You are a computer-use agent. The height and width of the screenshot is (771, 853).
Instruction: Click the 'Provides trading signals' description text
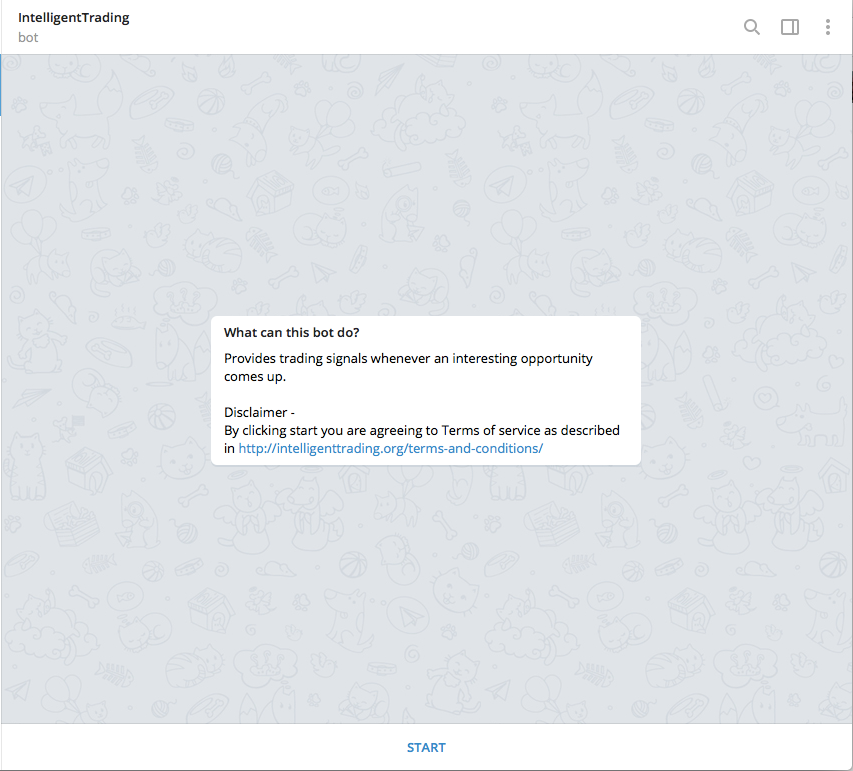tap(408, 367)
